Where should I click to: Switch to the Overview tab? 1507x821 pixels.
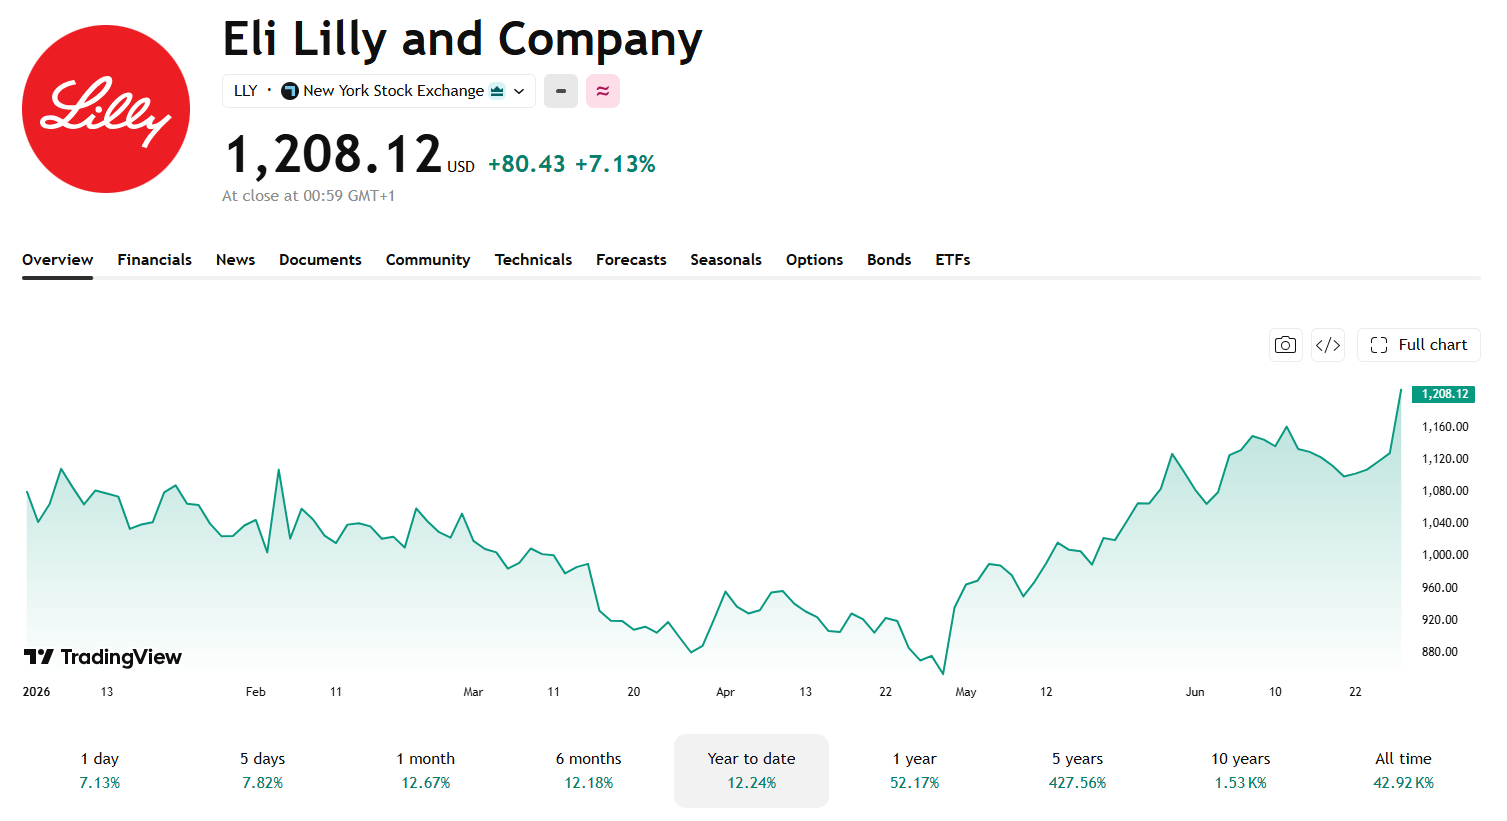tap(58, 260)
